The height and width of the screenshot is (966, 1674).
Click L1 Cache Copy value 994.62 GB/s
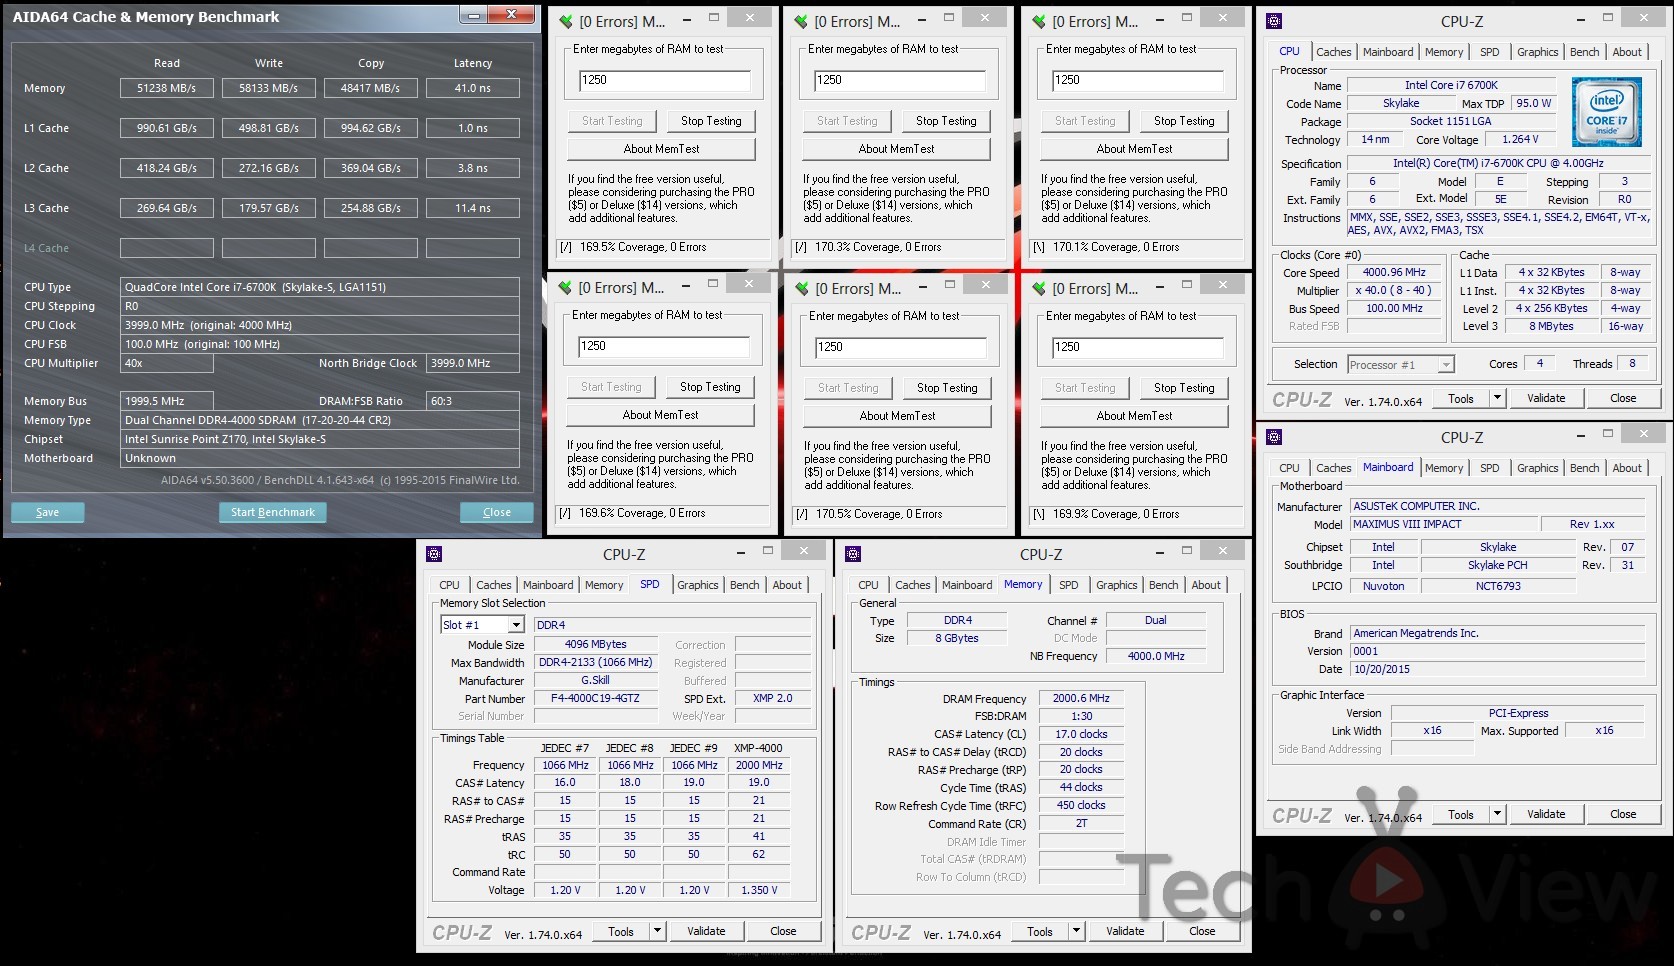(x=370, y=128)
